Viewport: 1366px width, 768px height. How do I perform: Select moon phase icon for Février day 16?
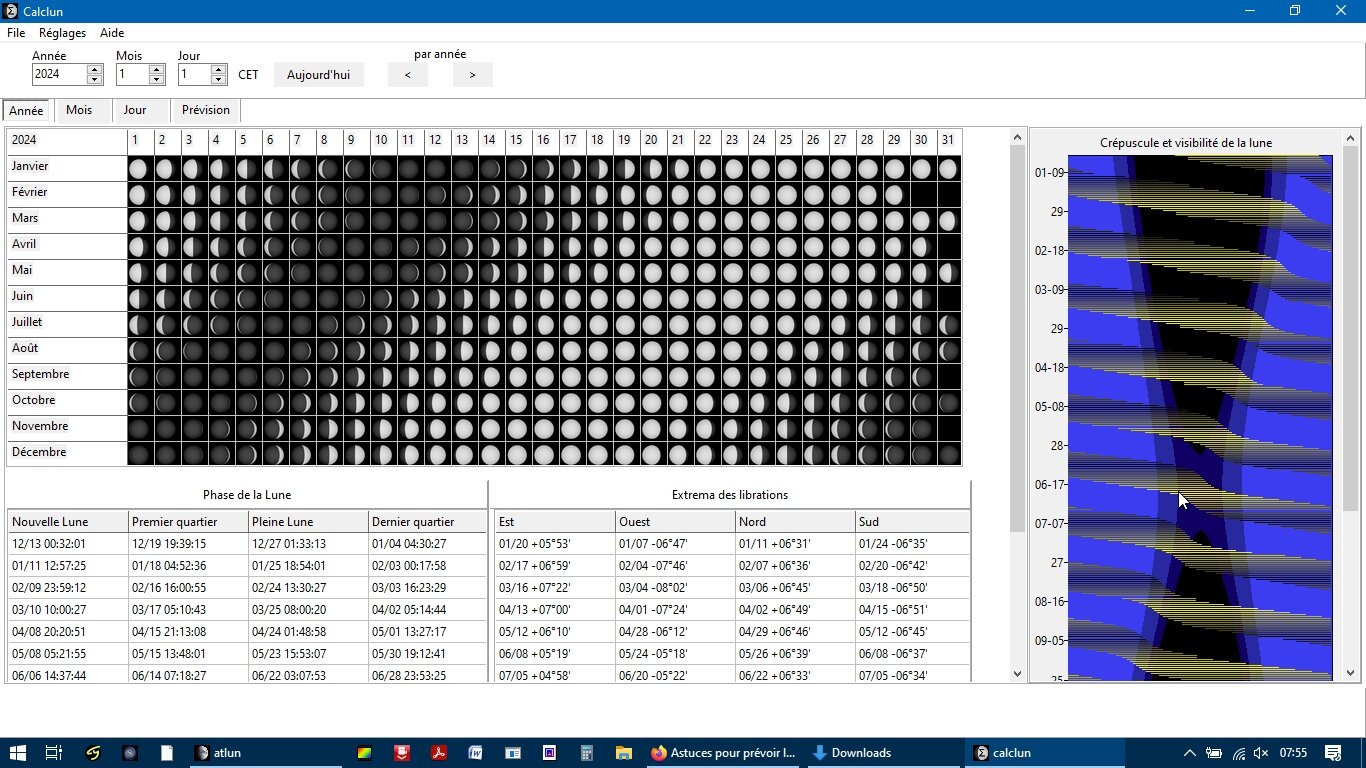pyautogui.click(x=543, y=194)
